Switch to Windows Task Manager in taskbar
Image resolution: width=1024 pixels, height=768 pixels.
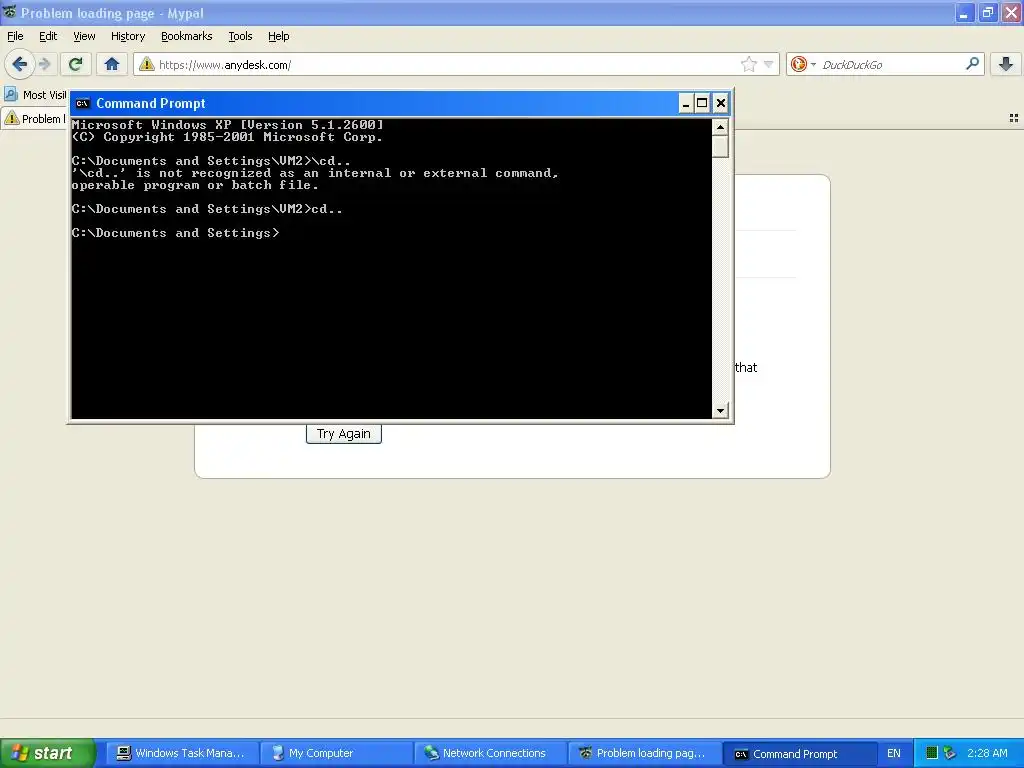(x=182, y=753)
